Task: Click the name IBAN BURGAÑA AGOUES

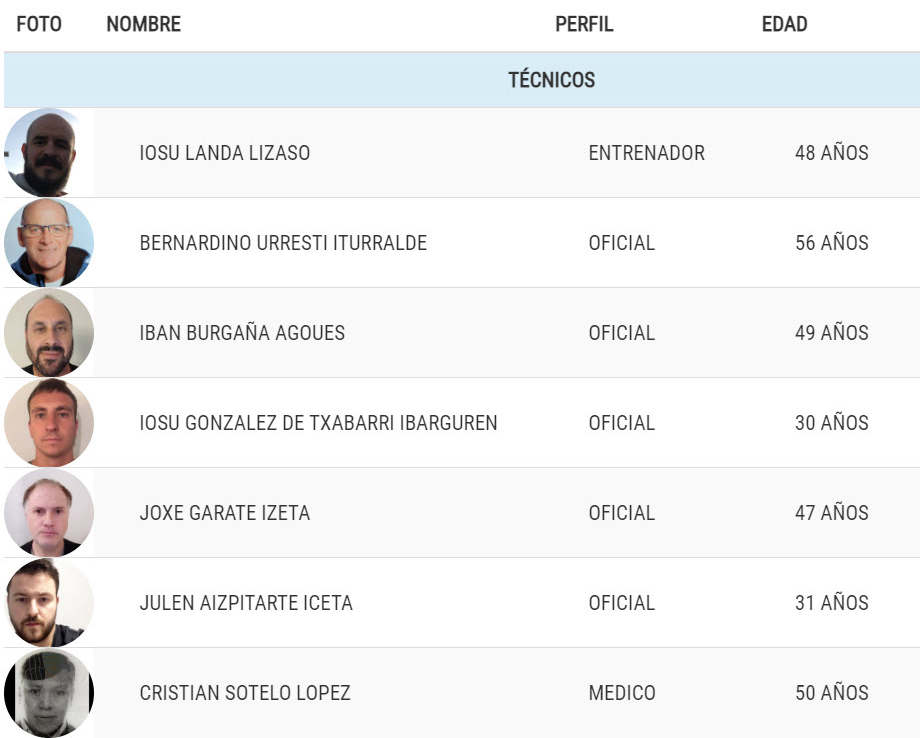Action: coord(242,333)
